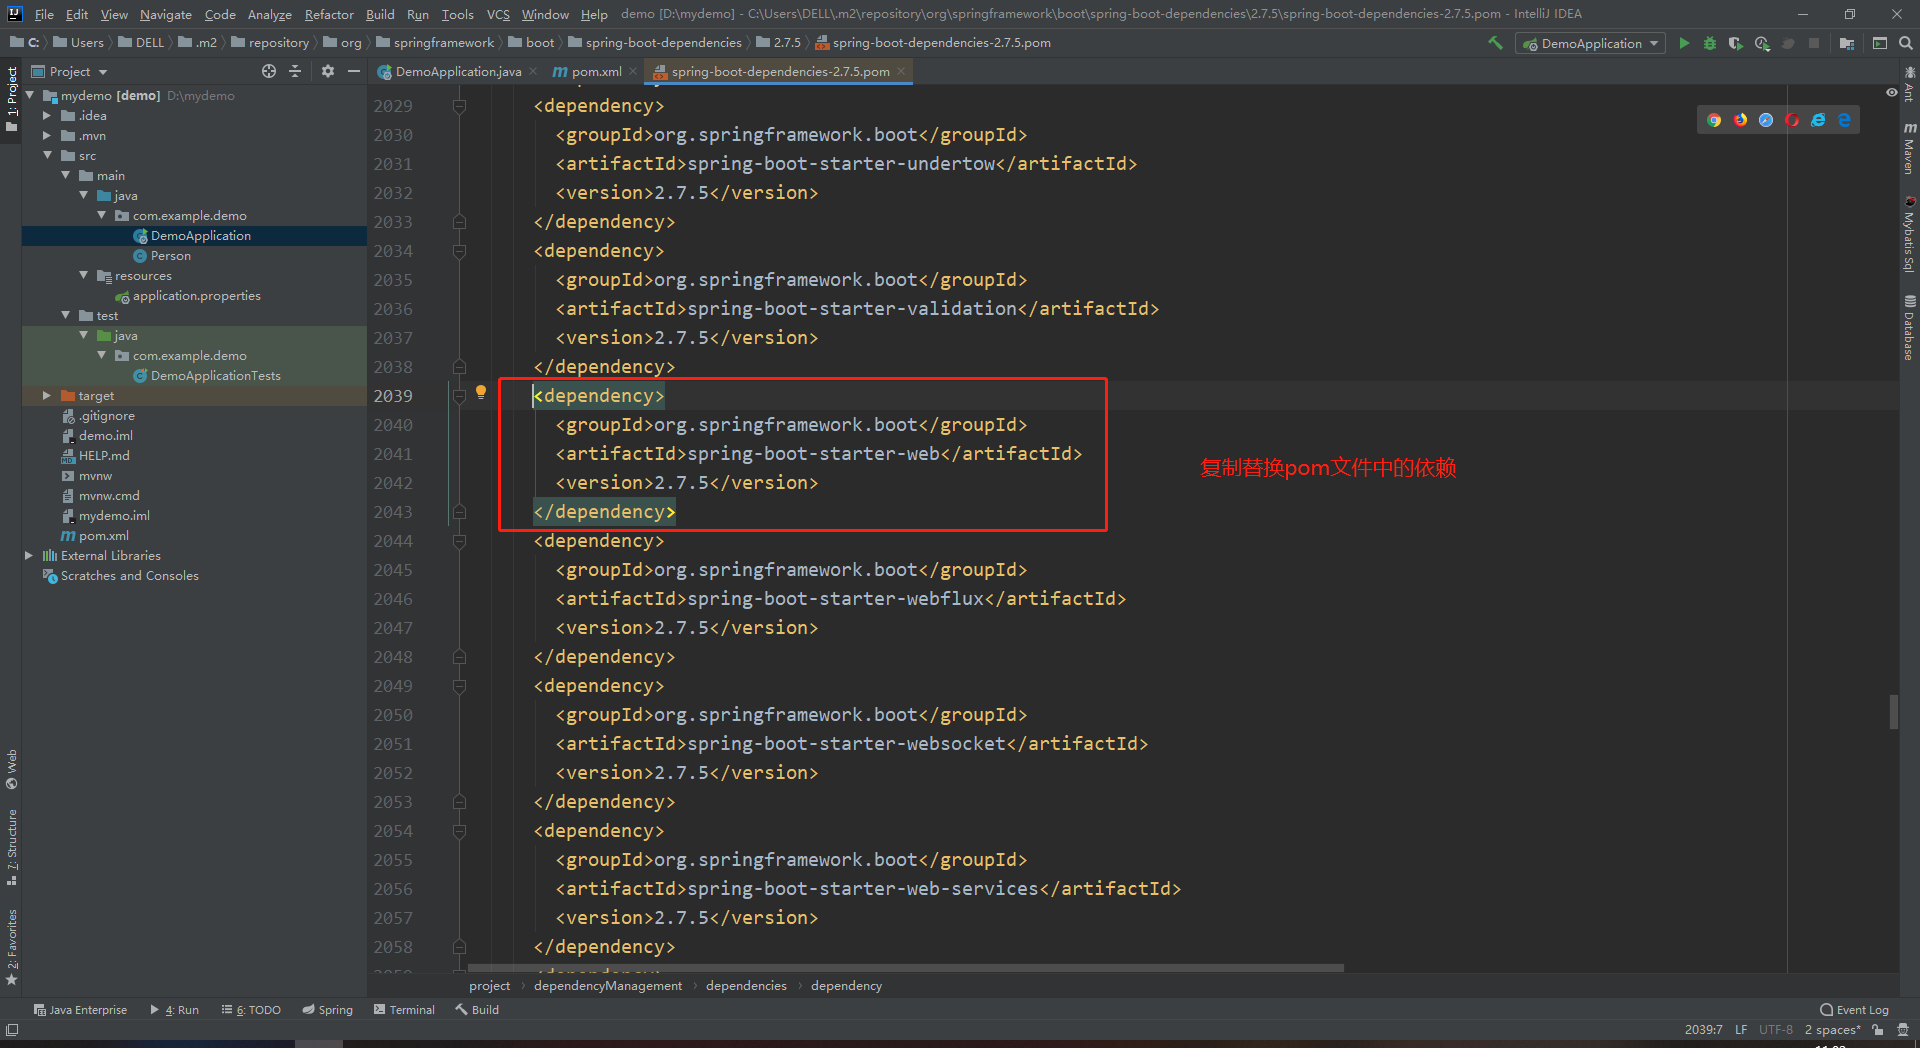1920x1048 pixels.
Task: Open file in Chrome browser
Action: [x=1714, y=120]
